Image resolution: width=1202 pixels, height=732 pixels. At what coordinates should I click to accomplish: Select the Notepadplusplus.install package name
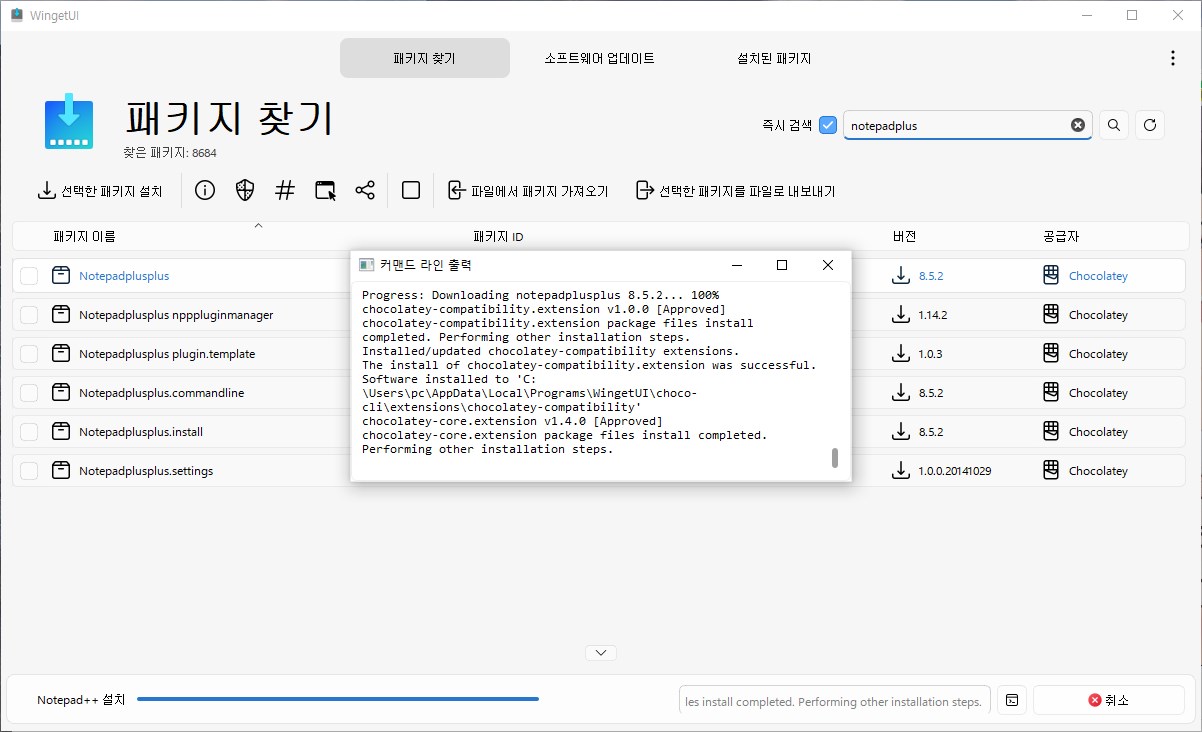141,431
